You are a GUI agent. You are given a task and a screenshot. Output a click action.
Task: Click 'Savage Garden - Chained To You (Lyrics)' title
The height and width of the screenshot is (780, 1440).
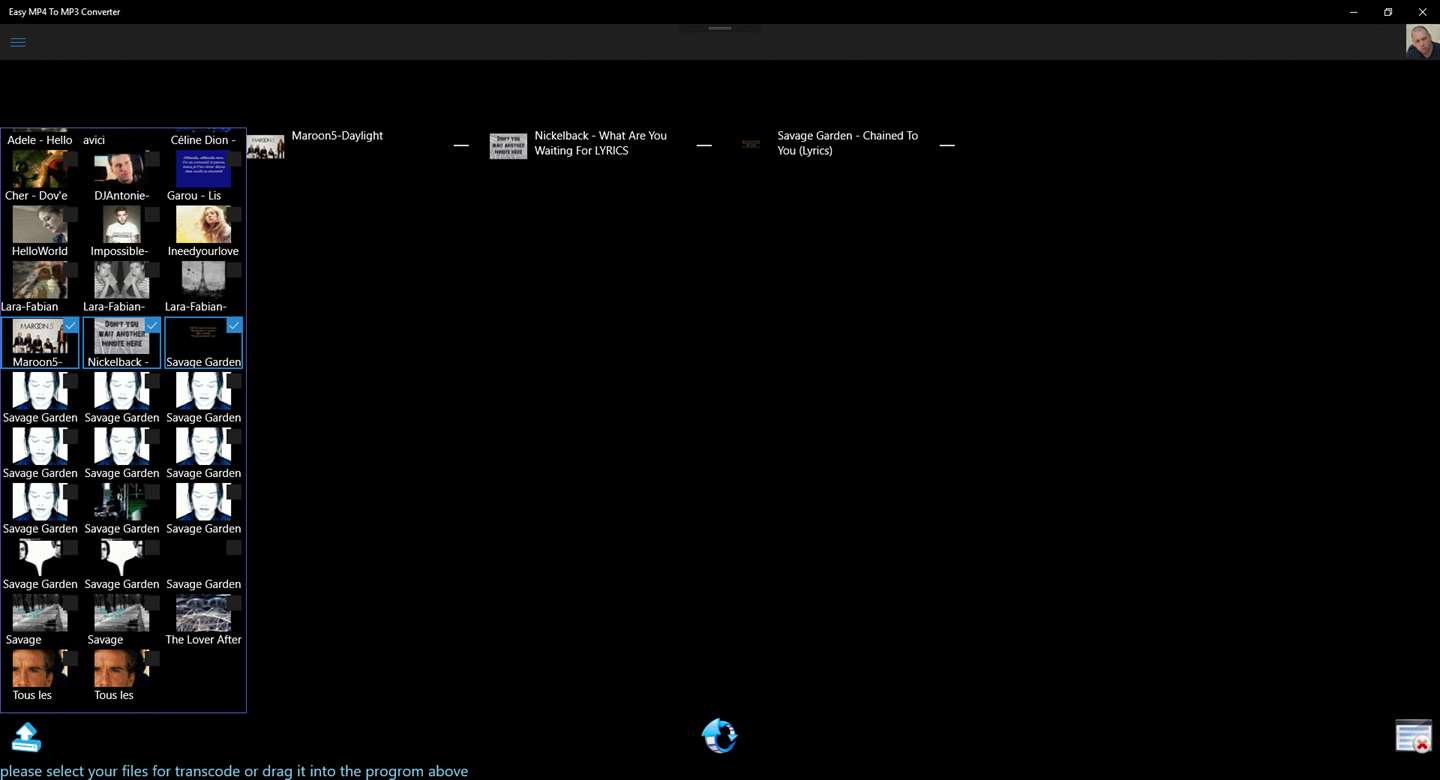point(847,143)
